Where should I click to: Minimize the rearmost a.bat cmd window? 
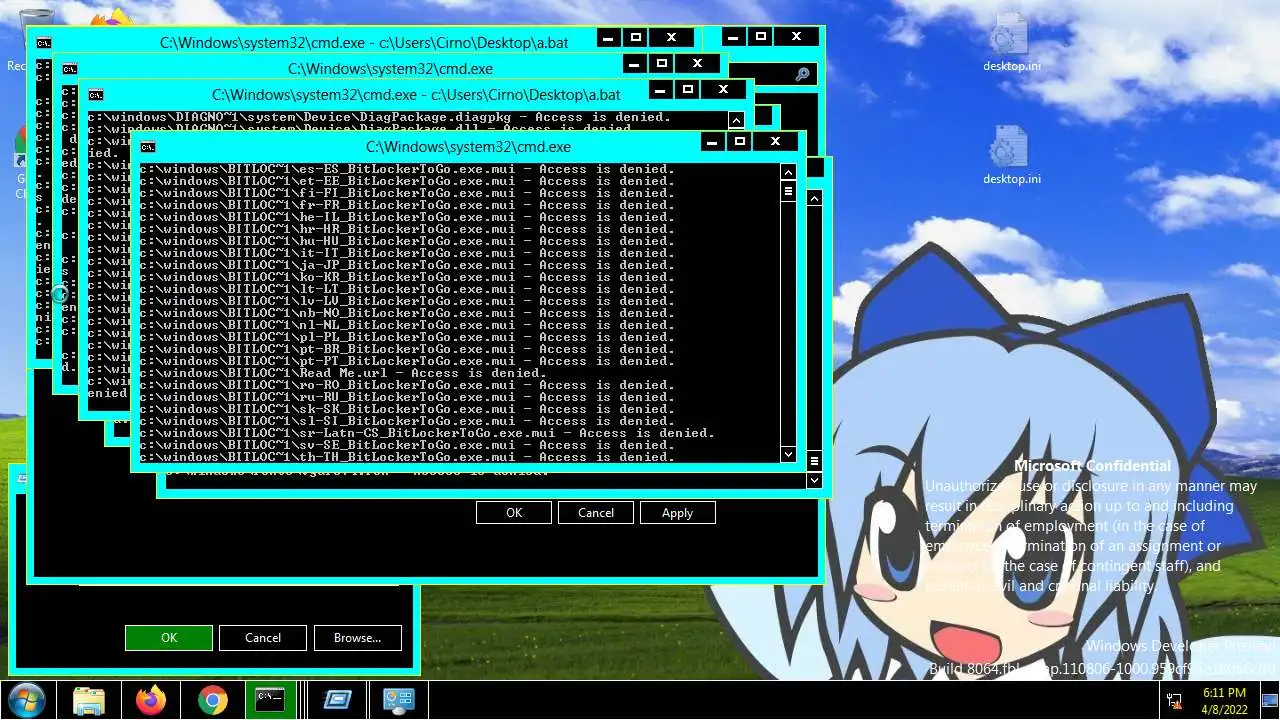coord(609,37)
